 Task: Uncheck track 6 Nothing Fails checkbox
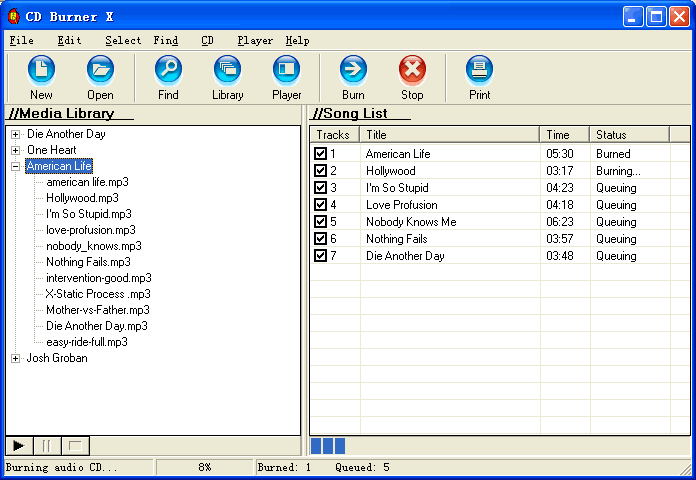(320, 238)
